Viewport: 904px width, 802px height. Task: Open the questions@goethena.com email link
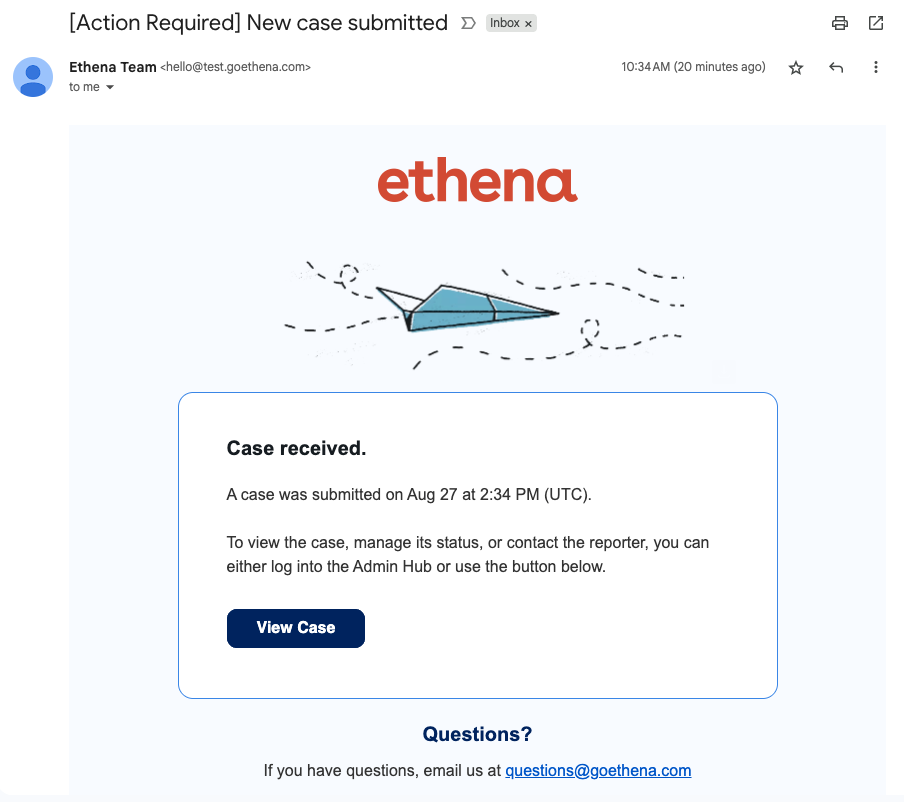coord(598,770)
